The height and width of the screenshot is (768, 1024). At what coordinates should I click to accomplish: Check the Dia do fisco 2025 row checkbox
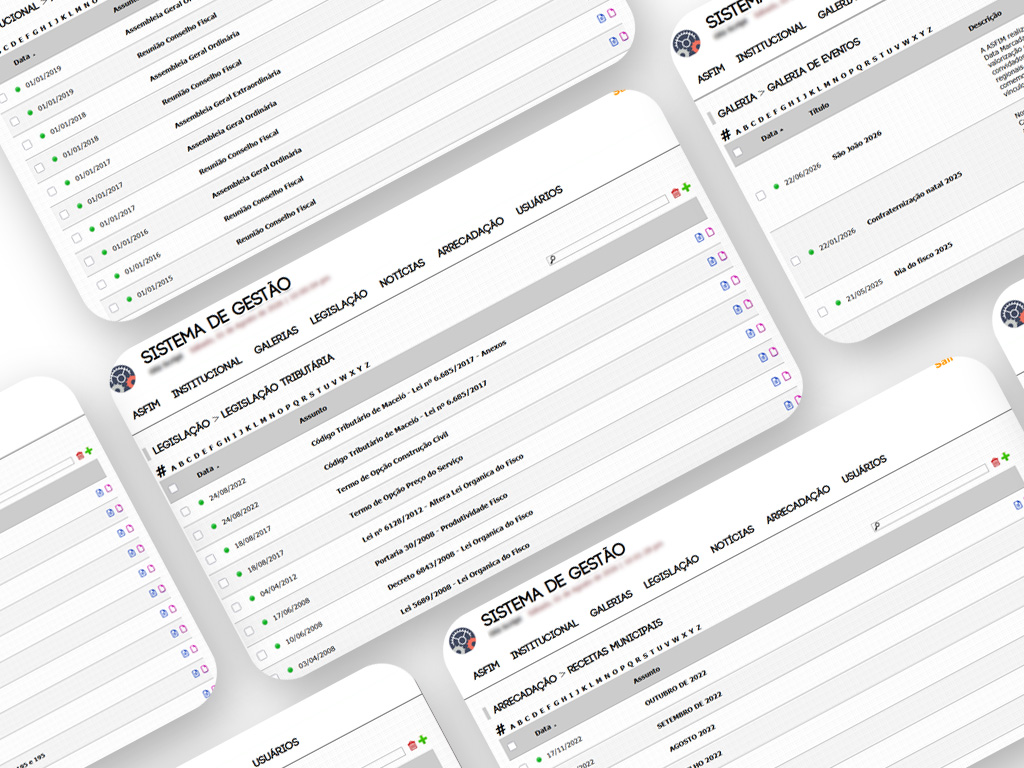point(822,312)
